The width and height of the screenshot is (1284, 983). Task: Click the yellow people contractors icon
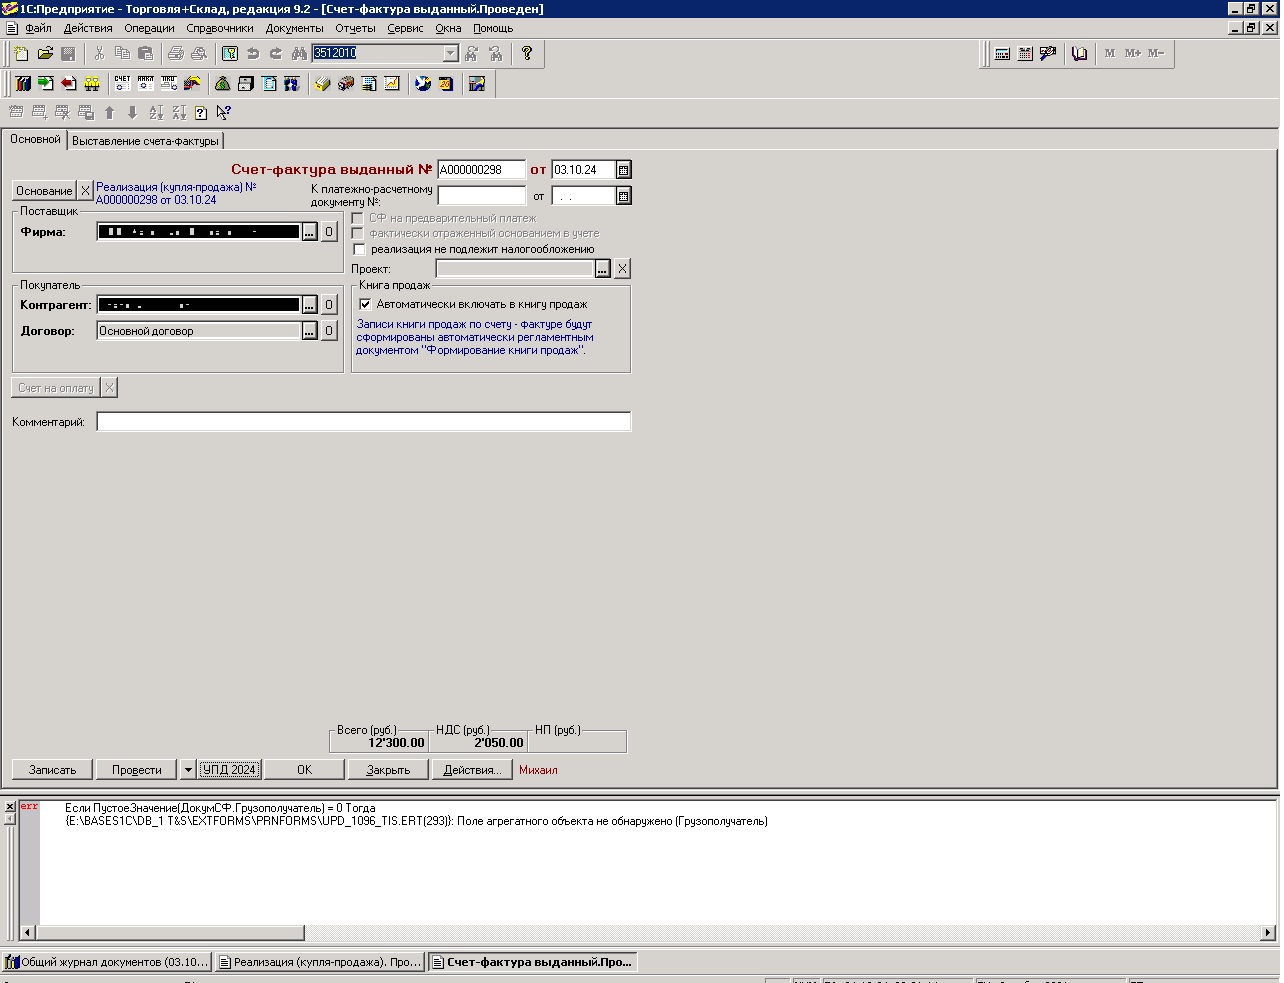tap(91, 84)
